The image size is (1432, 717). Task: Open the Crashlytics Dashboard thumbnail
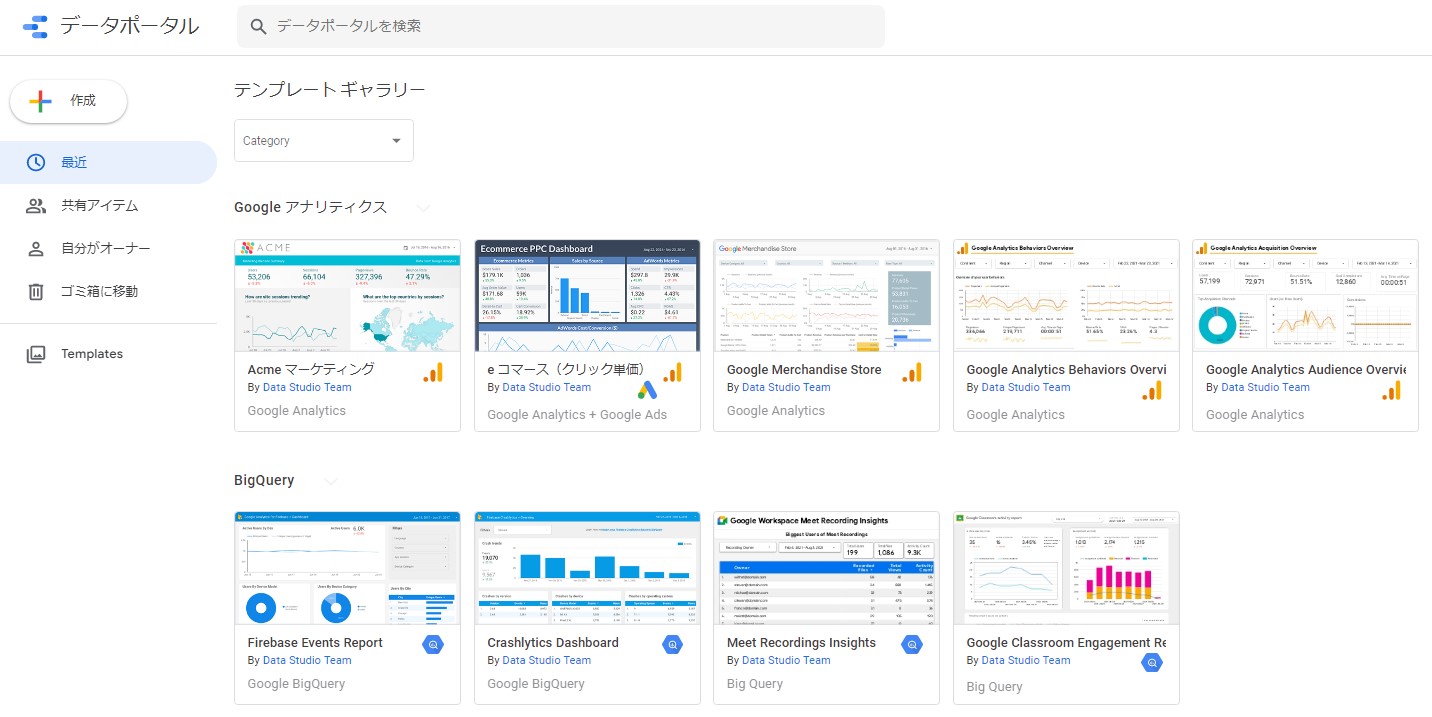coord(587,568)
